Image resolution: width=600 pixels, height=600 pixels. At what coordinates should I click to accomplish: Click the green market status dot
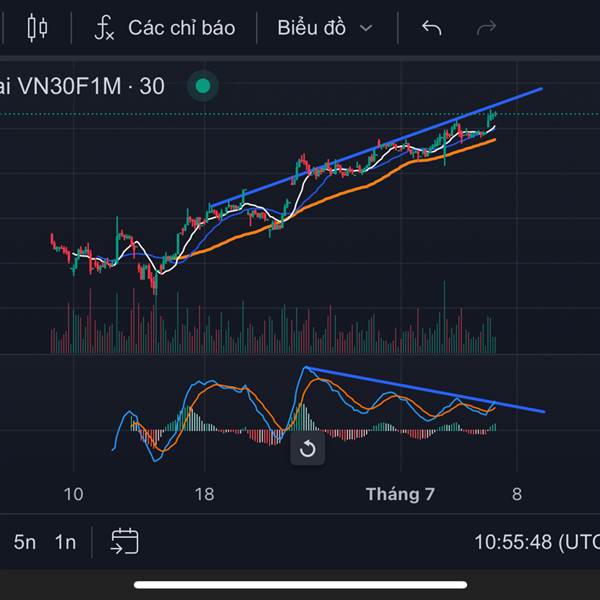(203, 86)
